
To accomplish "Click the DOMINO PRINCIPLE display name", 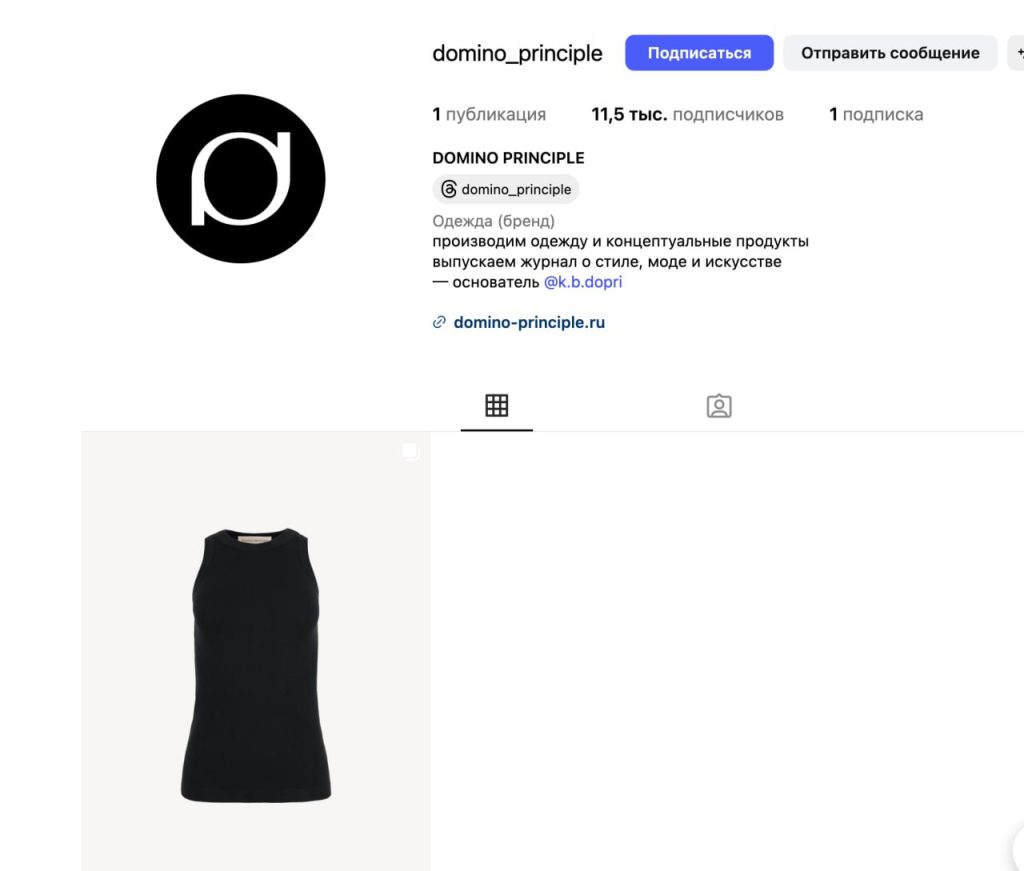I will click(x=508, y=158).
